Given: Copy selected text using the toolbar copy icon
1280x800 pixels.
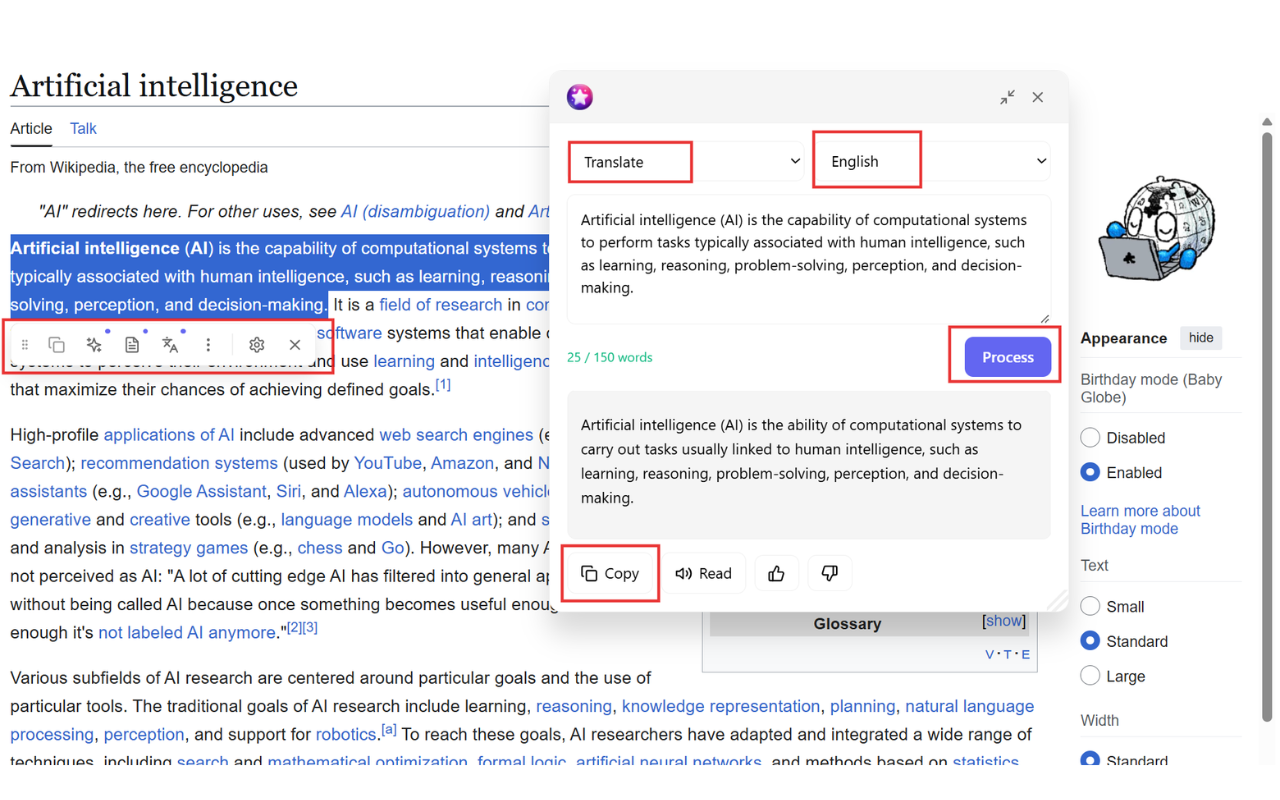Looking at the screenshot, I should pyautogui.click(x=56, y=344).
